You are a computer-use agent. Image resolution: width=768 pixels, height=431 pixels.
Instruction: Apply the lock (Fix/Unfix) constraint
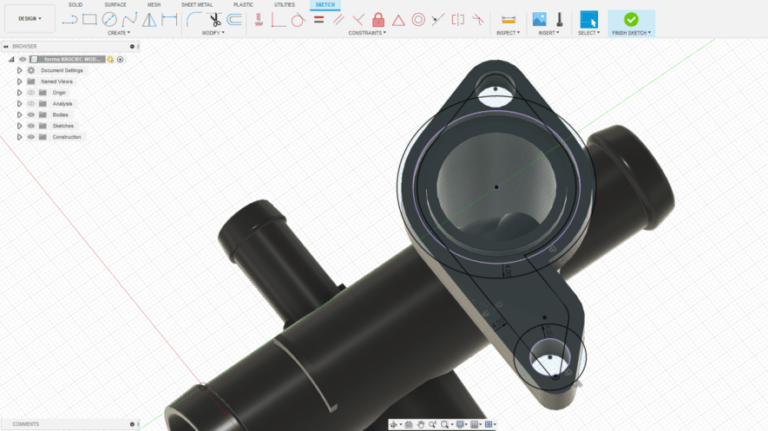[378, 19]
